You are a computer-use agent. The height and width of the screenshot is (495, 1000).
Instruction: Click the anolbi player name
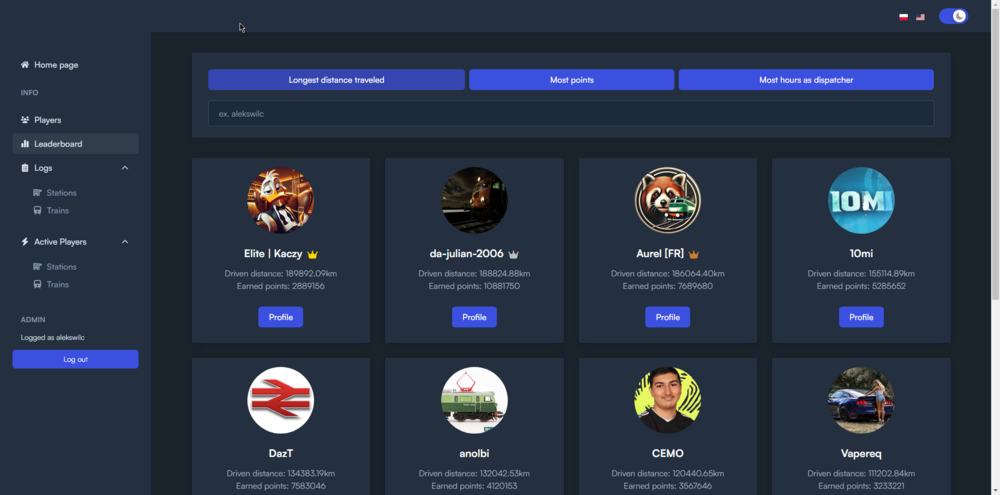[474, 454]
